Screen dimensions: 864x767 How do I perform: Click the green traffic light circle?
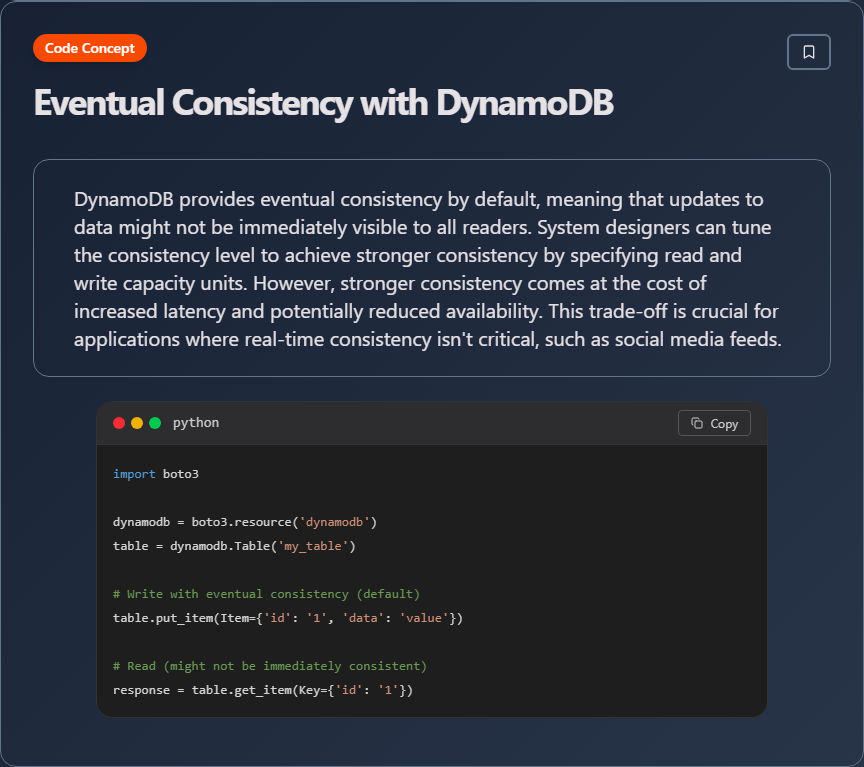click(153, 422)
